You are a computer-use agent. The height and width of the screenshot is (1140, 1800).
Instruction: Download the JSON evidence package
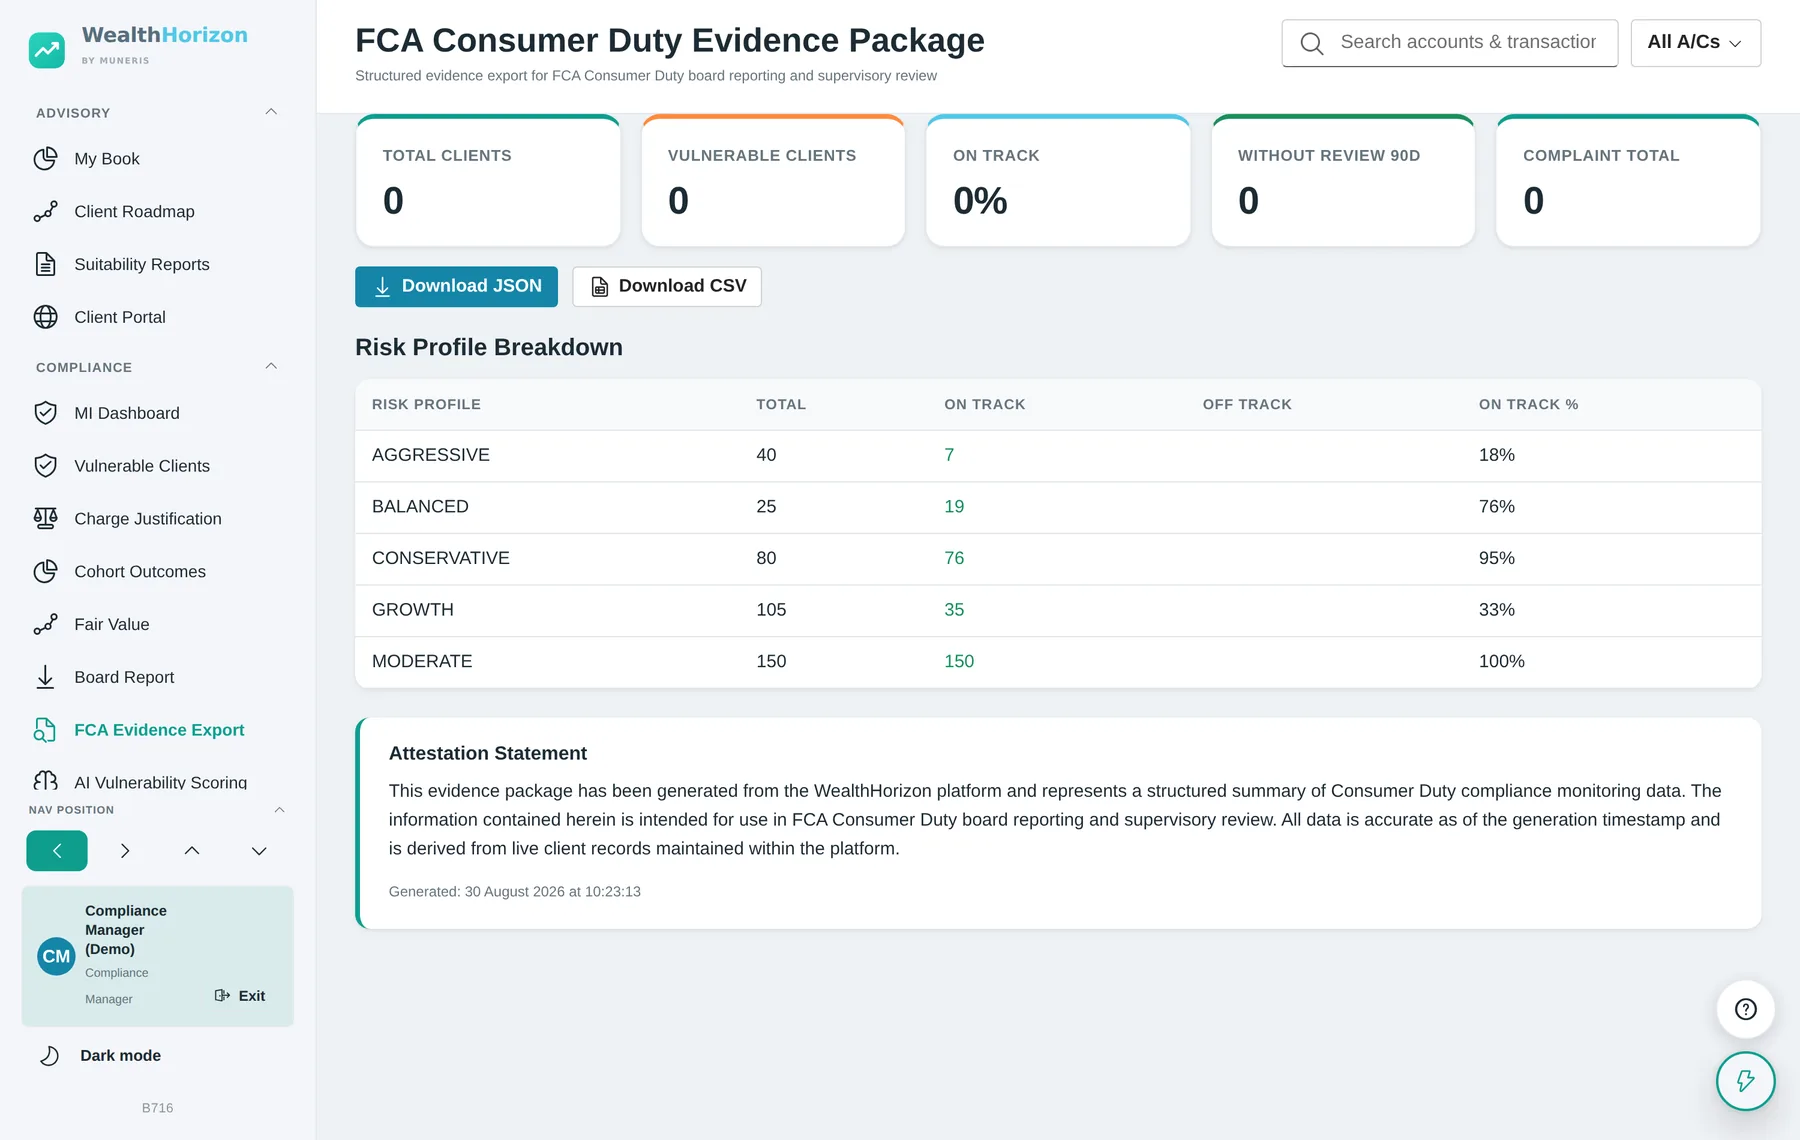tap(456, 286)
